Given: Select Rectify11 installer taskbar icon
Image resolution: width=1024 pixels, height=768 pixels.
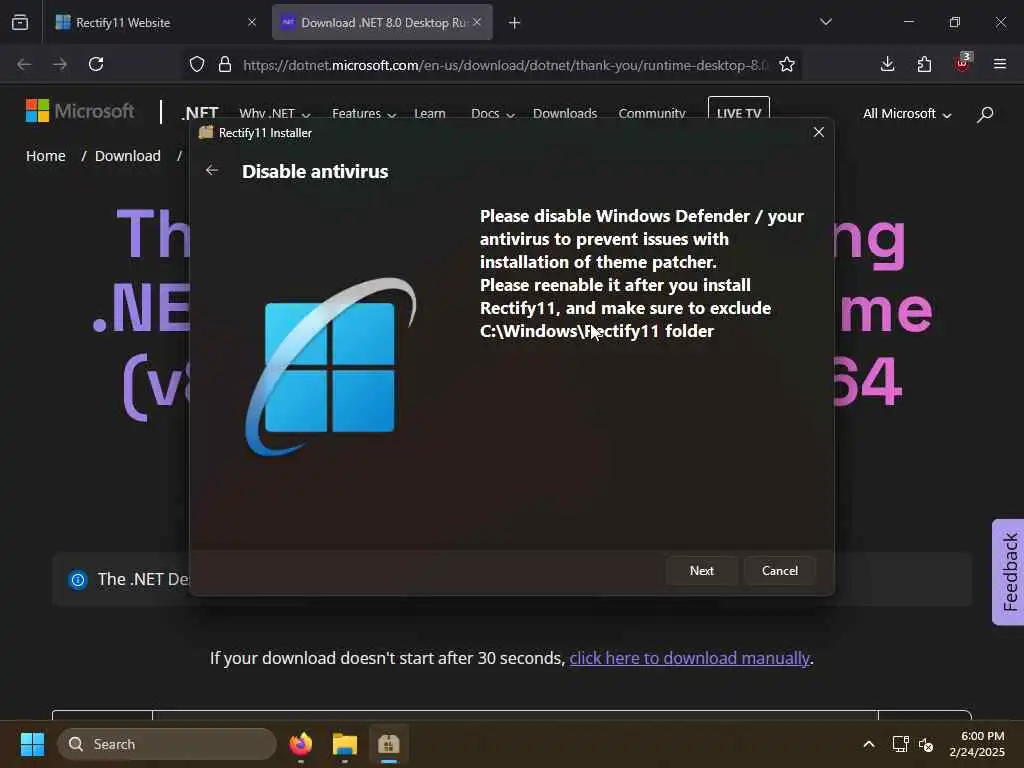Looking at the screenshot, I should (x=389, y=744).
